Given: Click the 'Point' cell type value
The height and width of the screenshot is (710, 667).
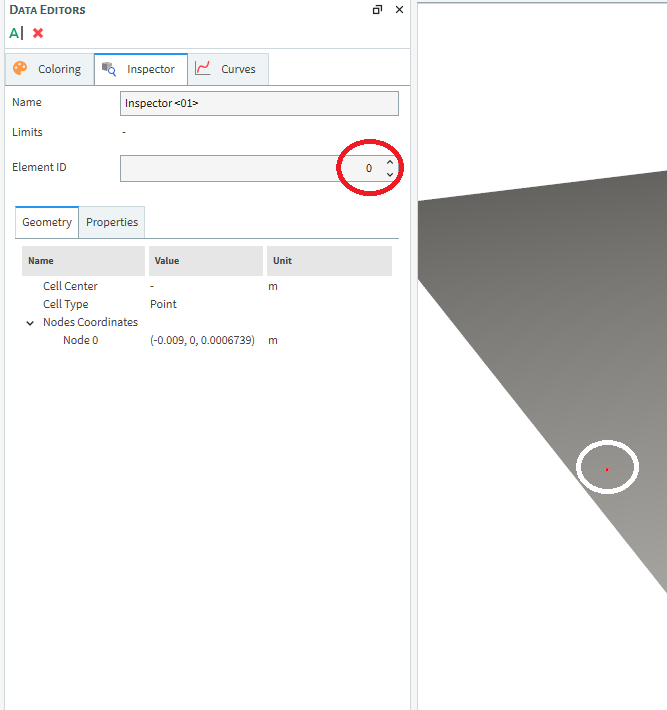Looking at the screenshot, I should tap(163, 304).
